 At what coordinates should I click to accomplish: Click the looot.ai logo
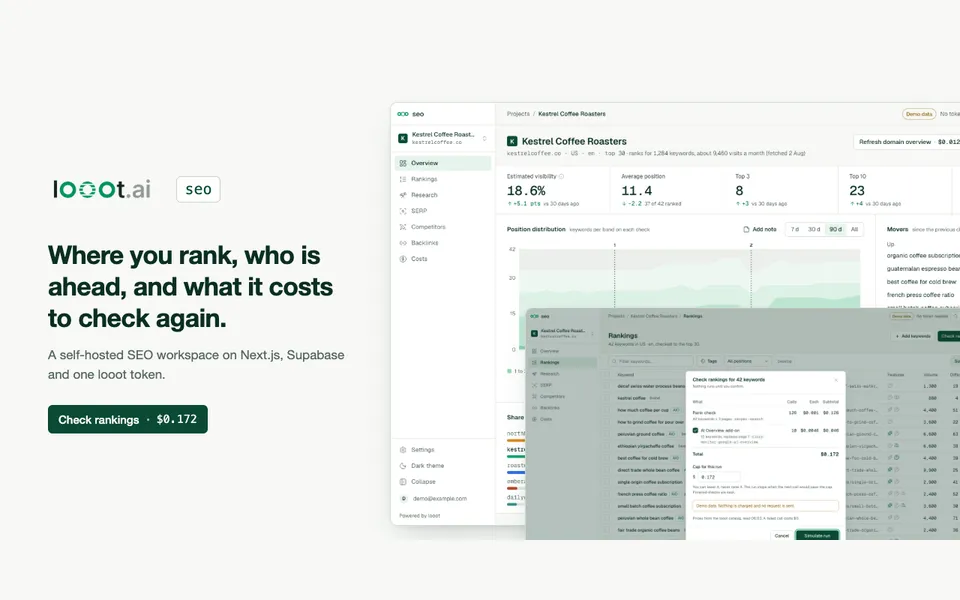click(102, 189)
